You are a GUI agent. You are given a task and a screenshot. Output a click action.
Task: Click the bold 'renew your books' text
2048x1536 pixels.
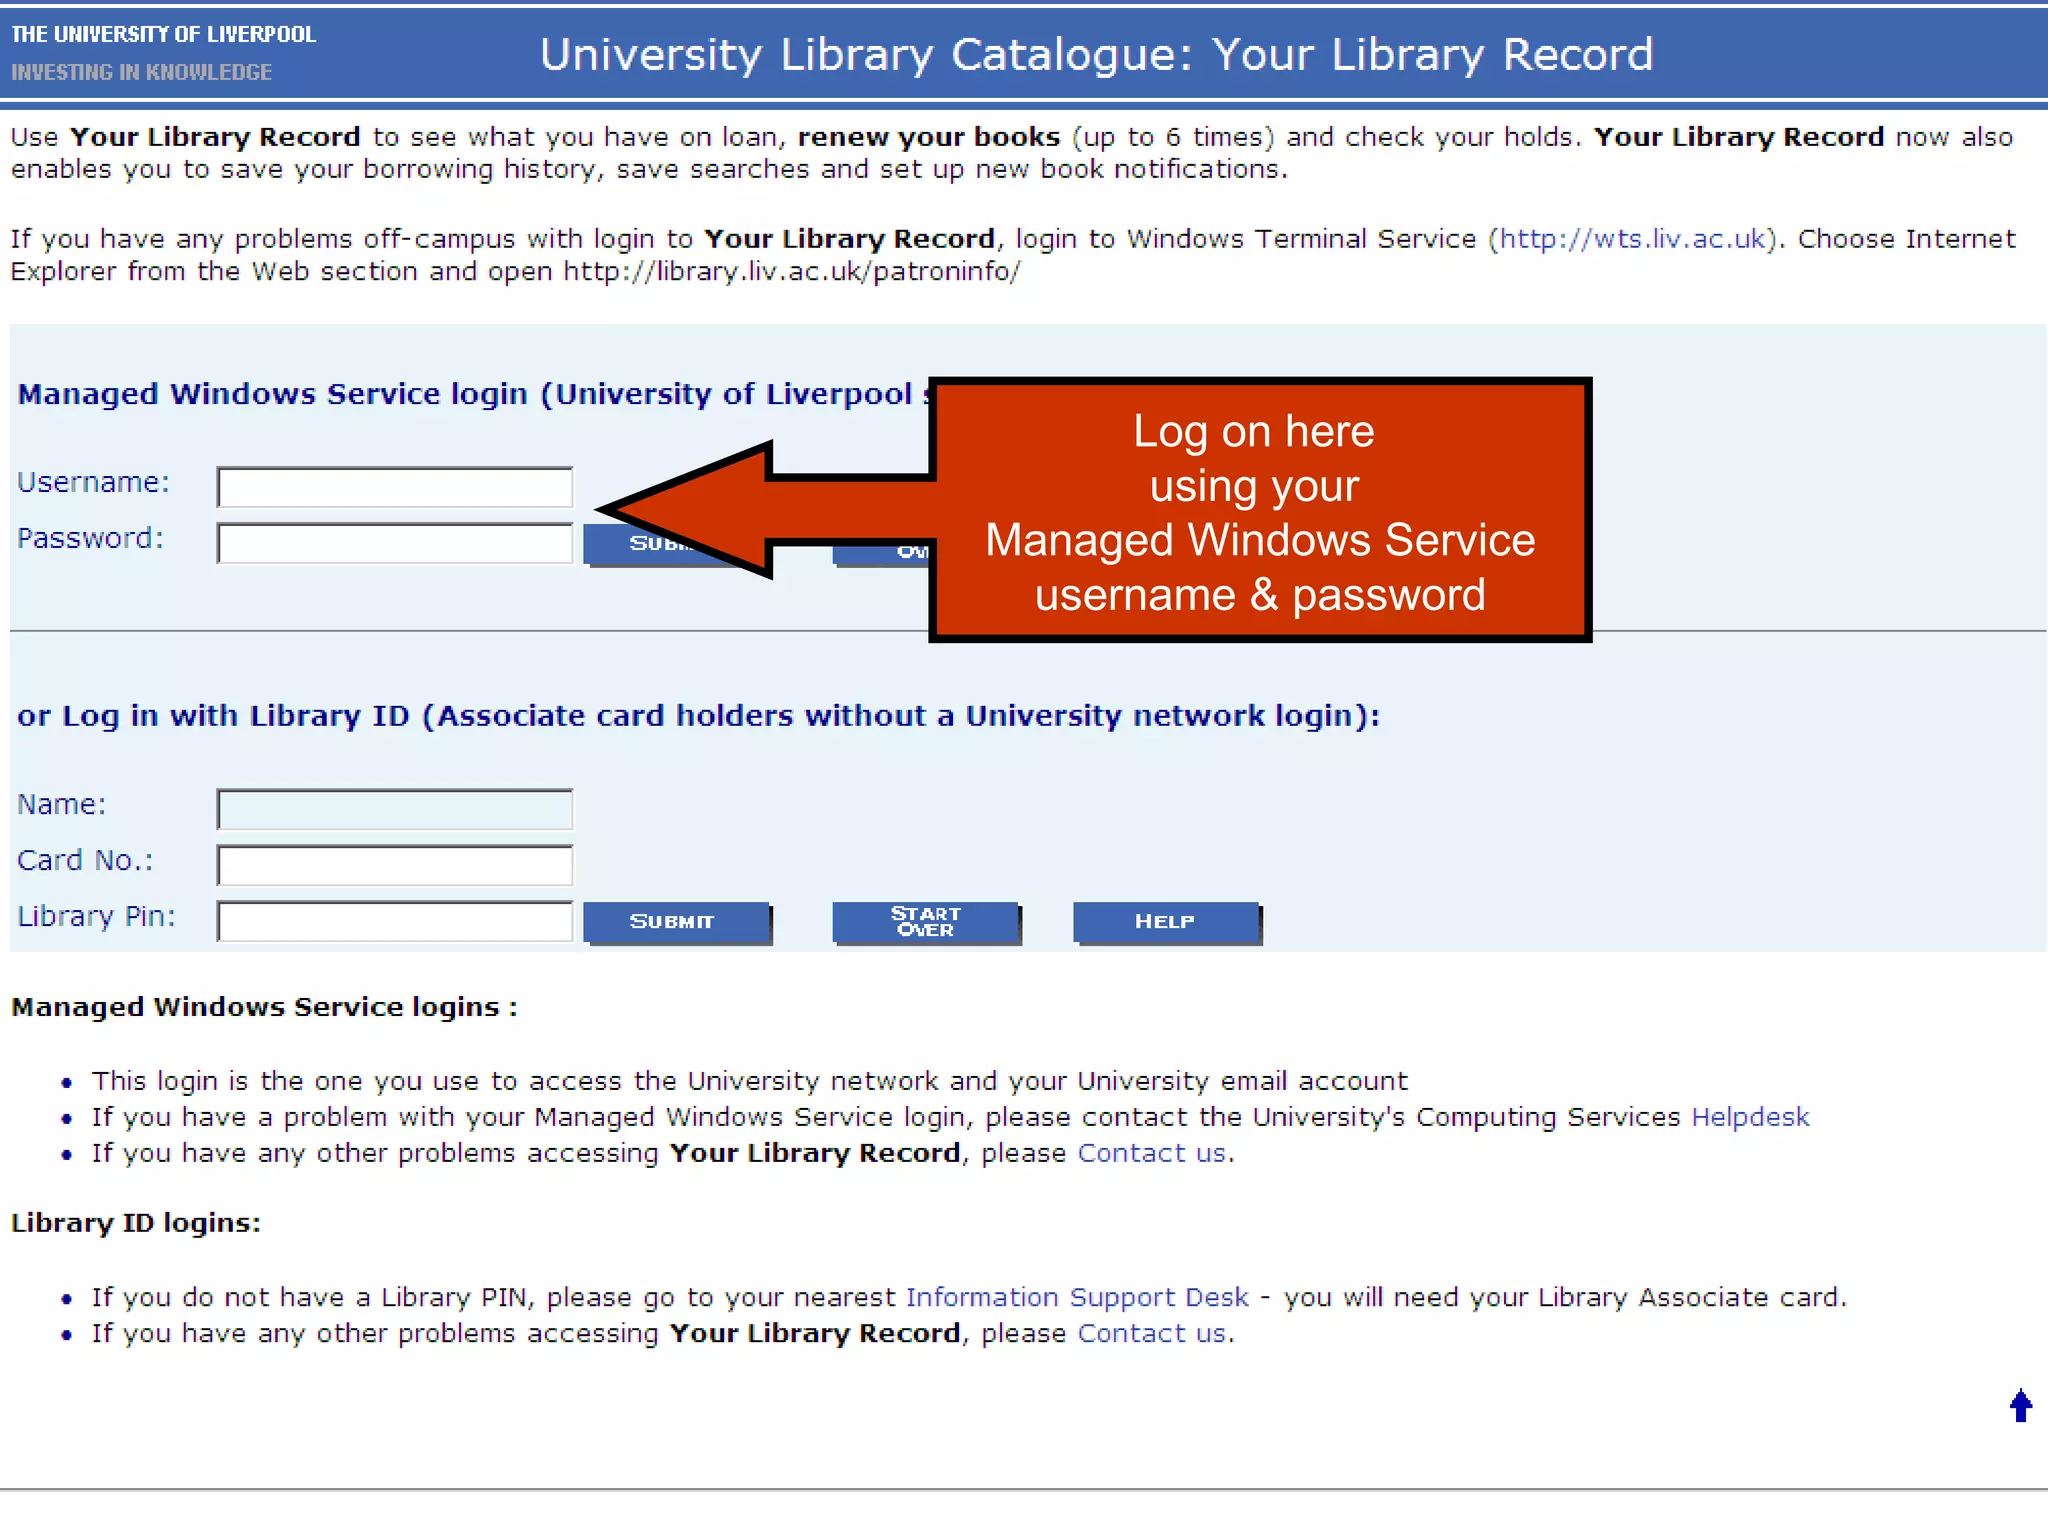pyautogui.click(x=929, y=137)
